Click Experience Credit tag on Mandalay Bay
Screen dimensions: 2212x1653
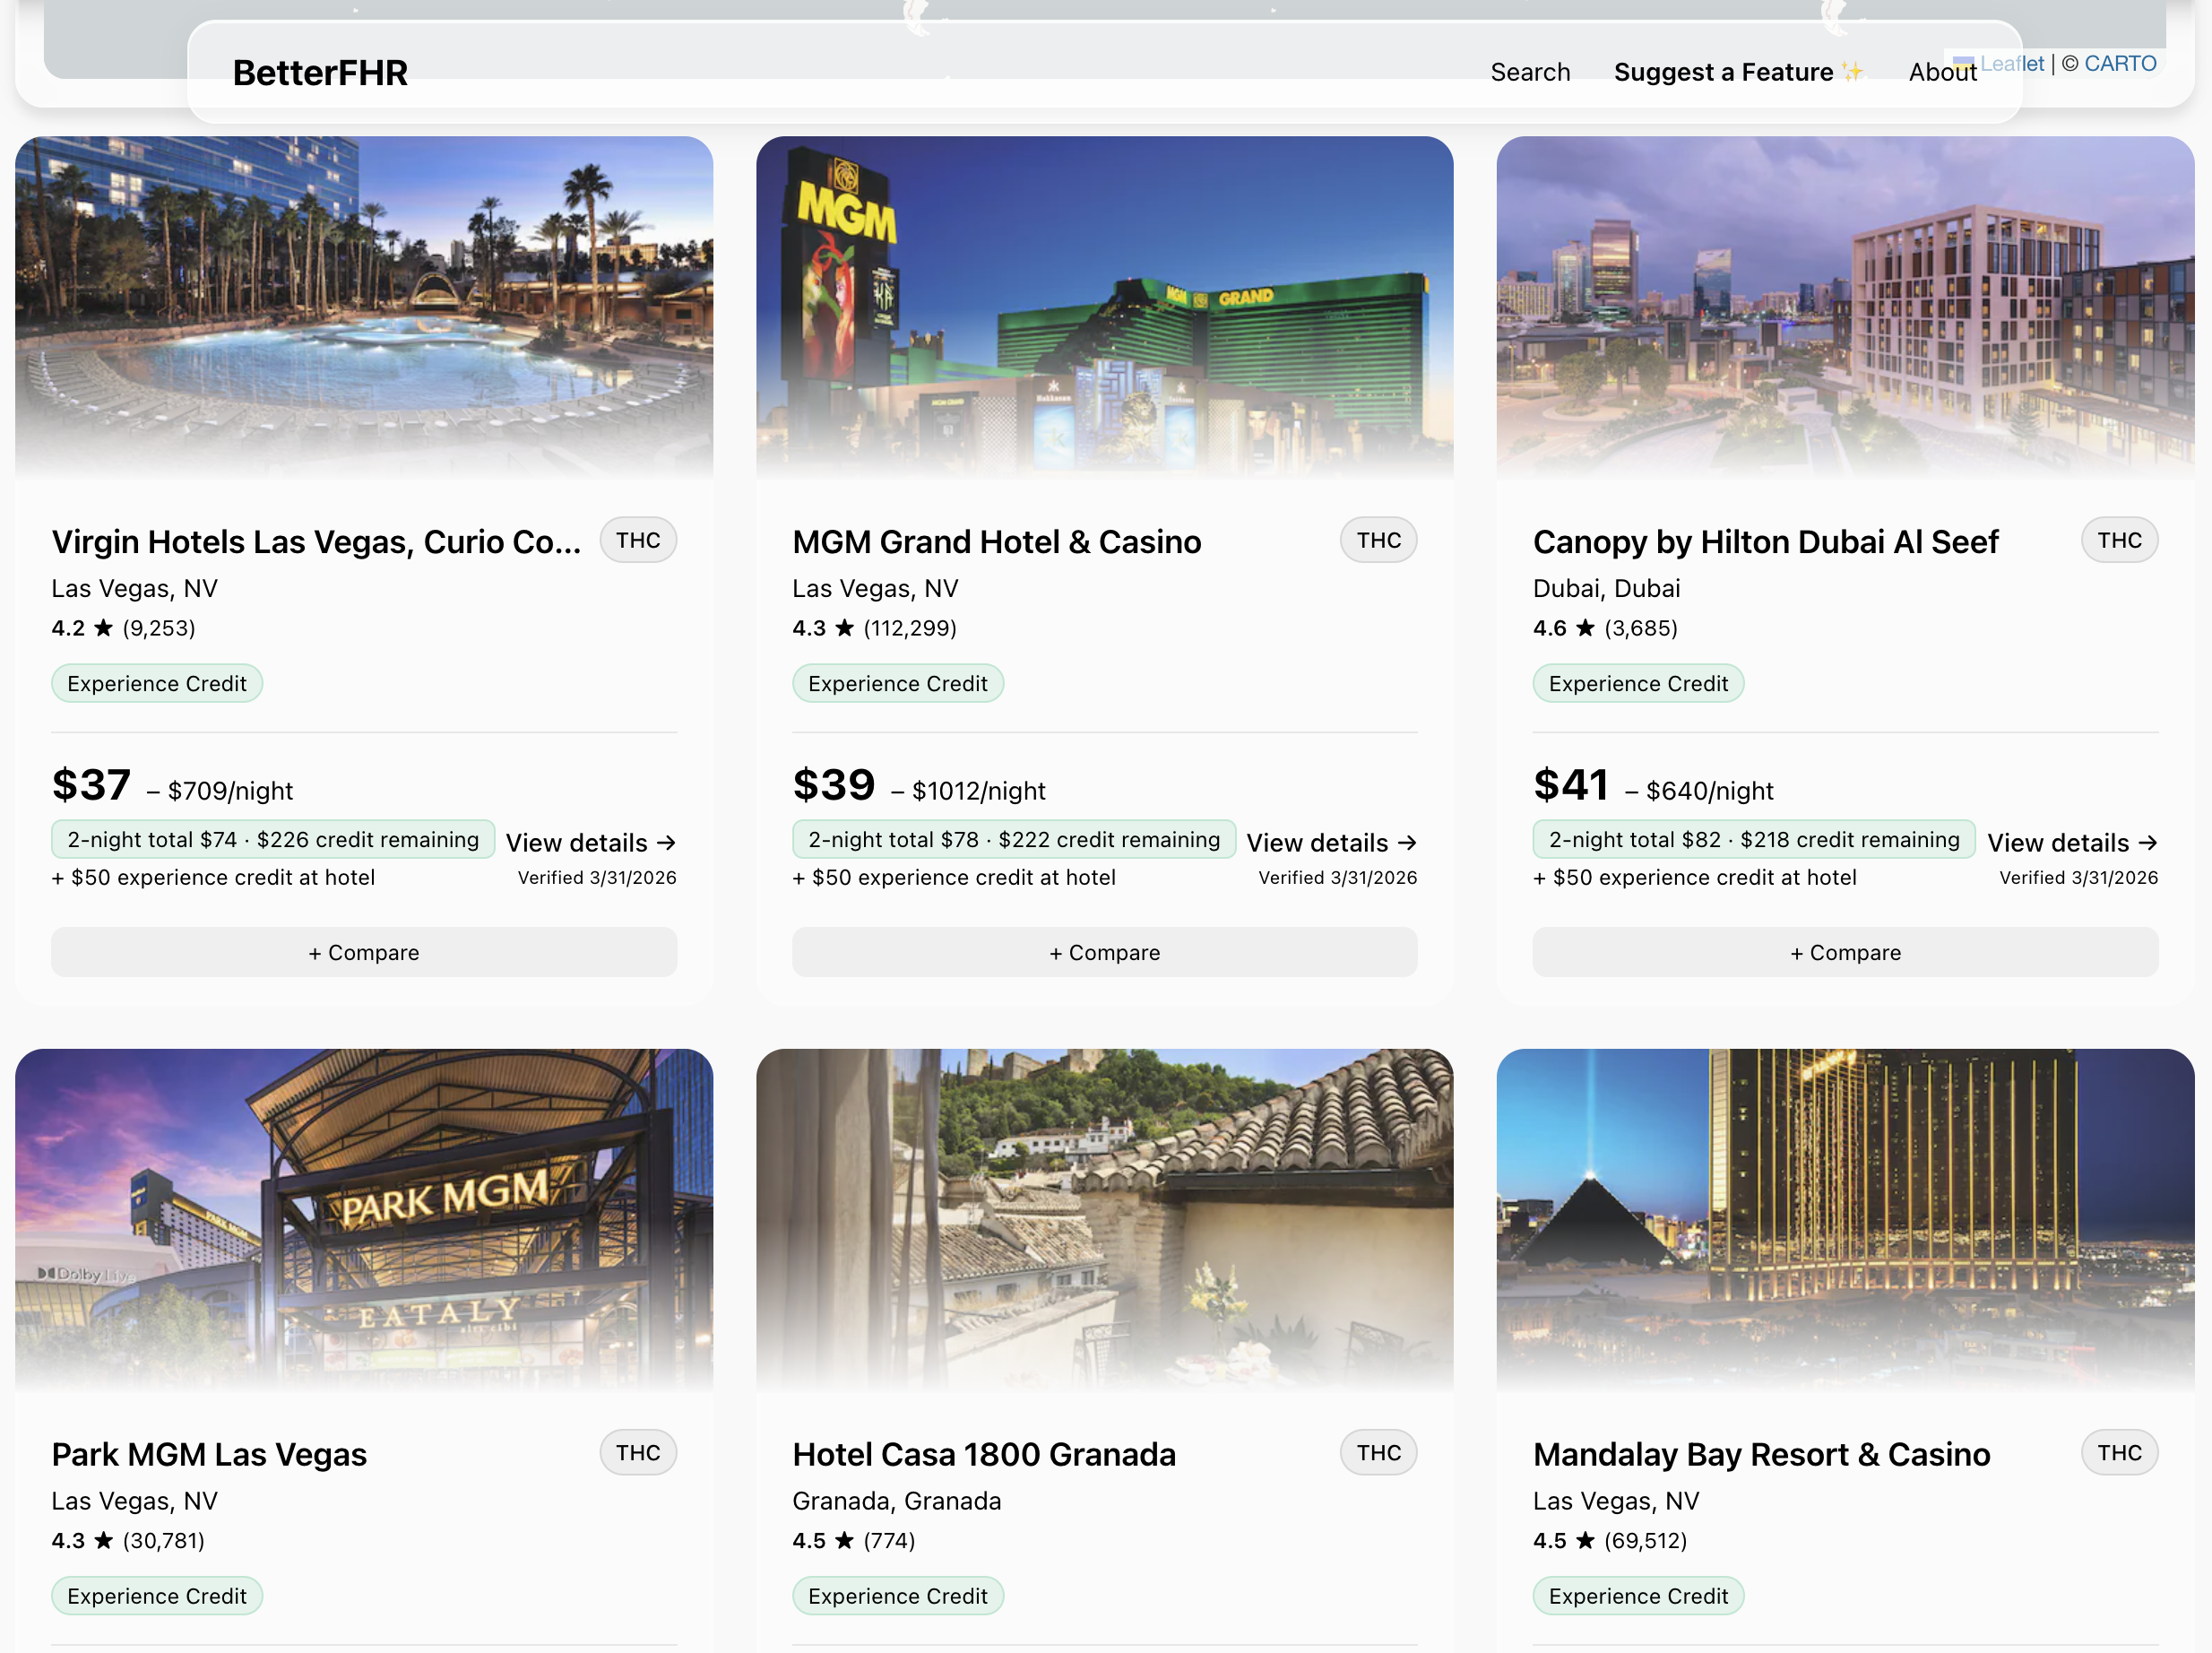[1638, 1595]
